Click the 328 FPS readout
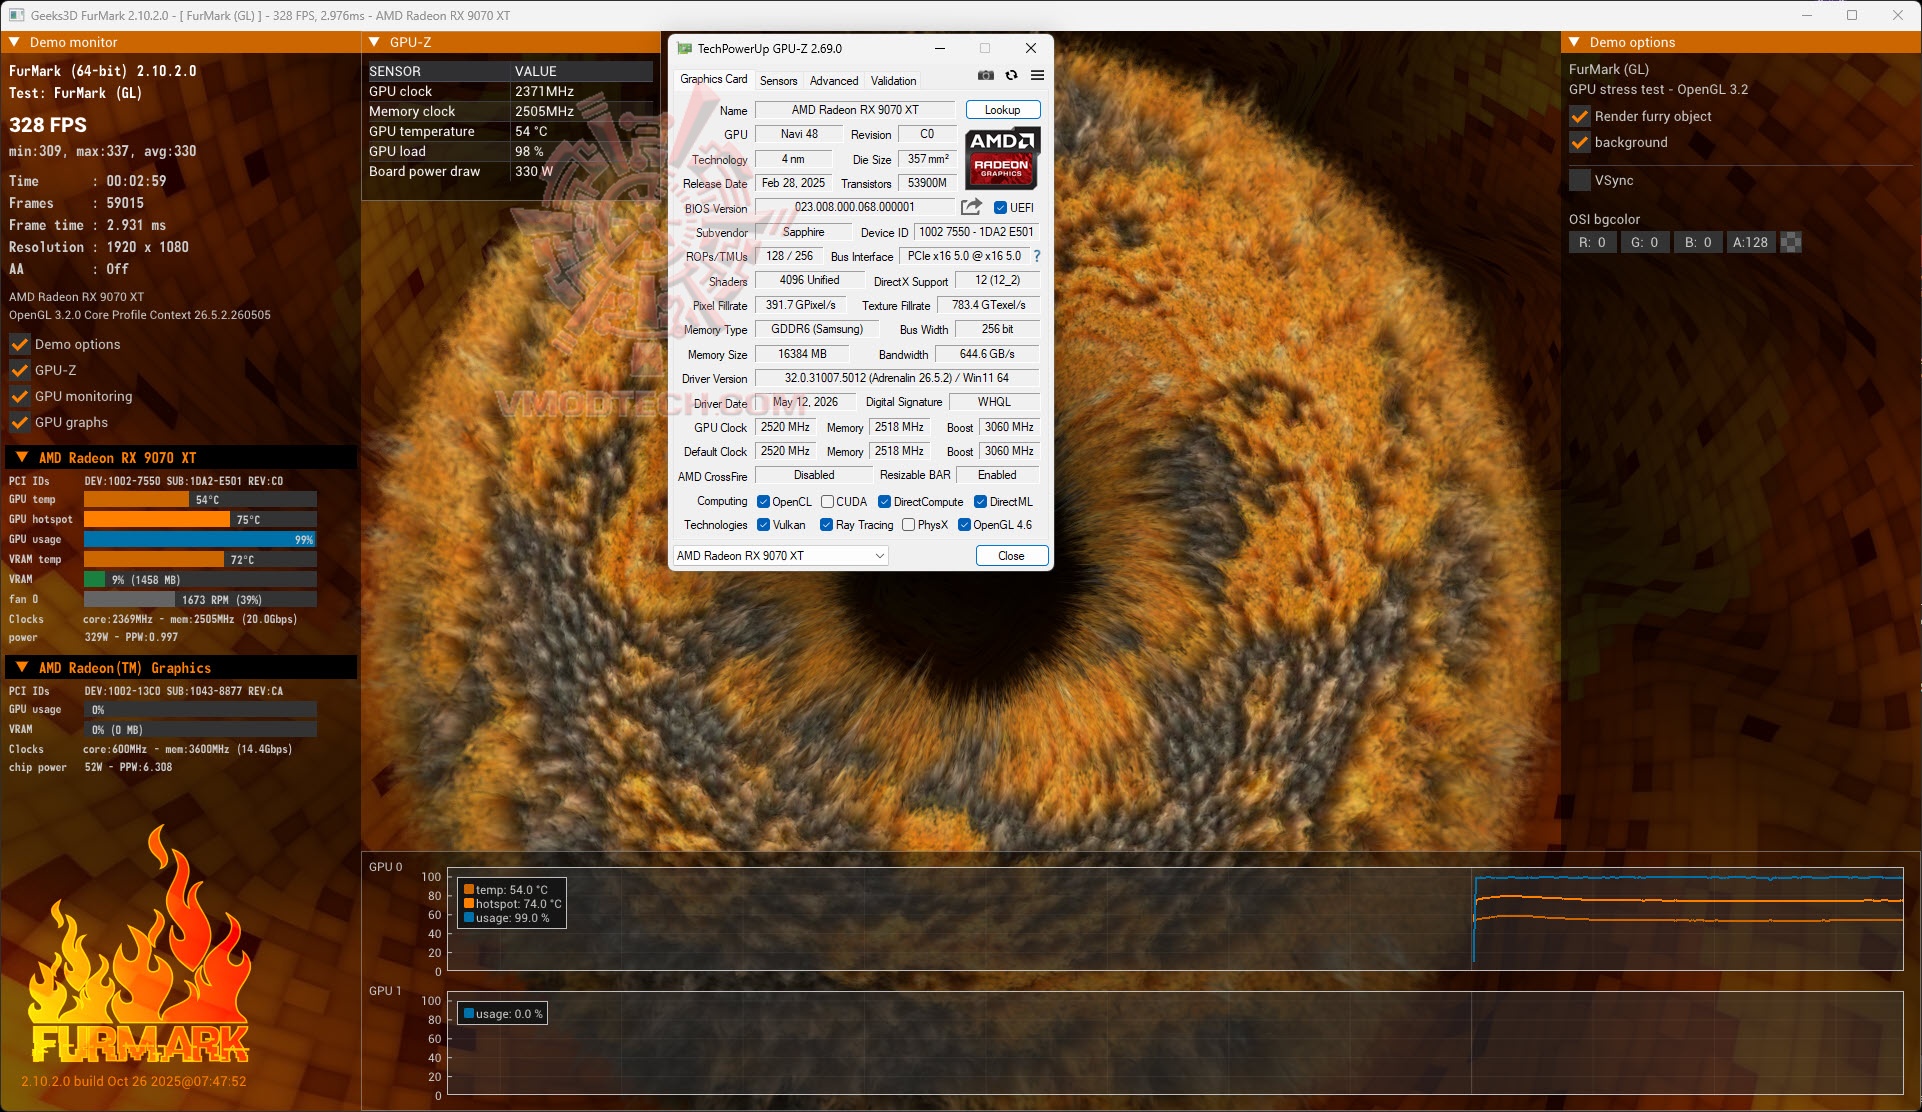Screen dimensions: 1922x1112 [x=48, y=125]
